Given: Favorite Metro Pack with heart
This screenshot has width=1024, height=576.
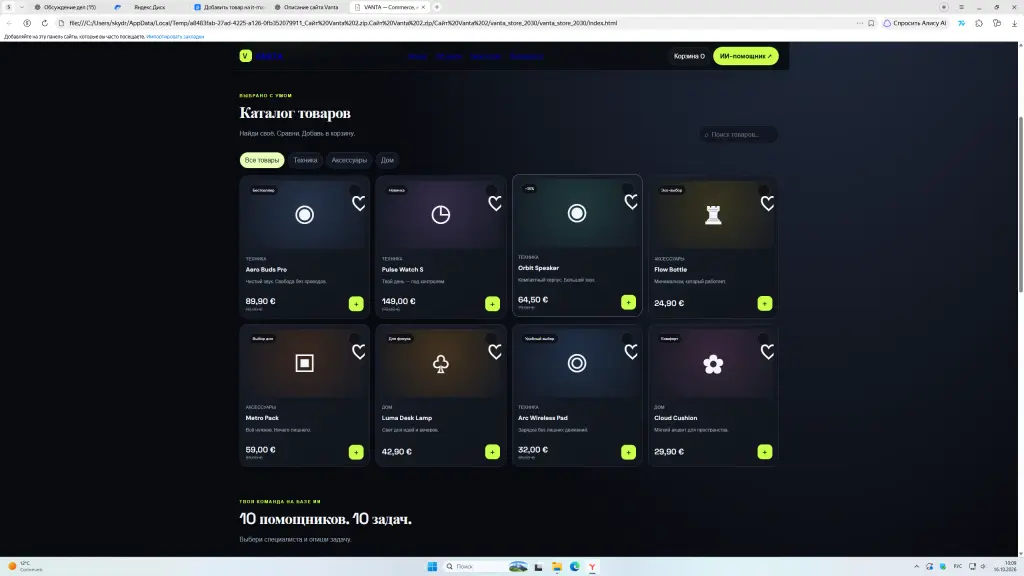Looking at the screenshot, I should coord(359,352).
